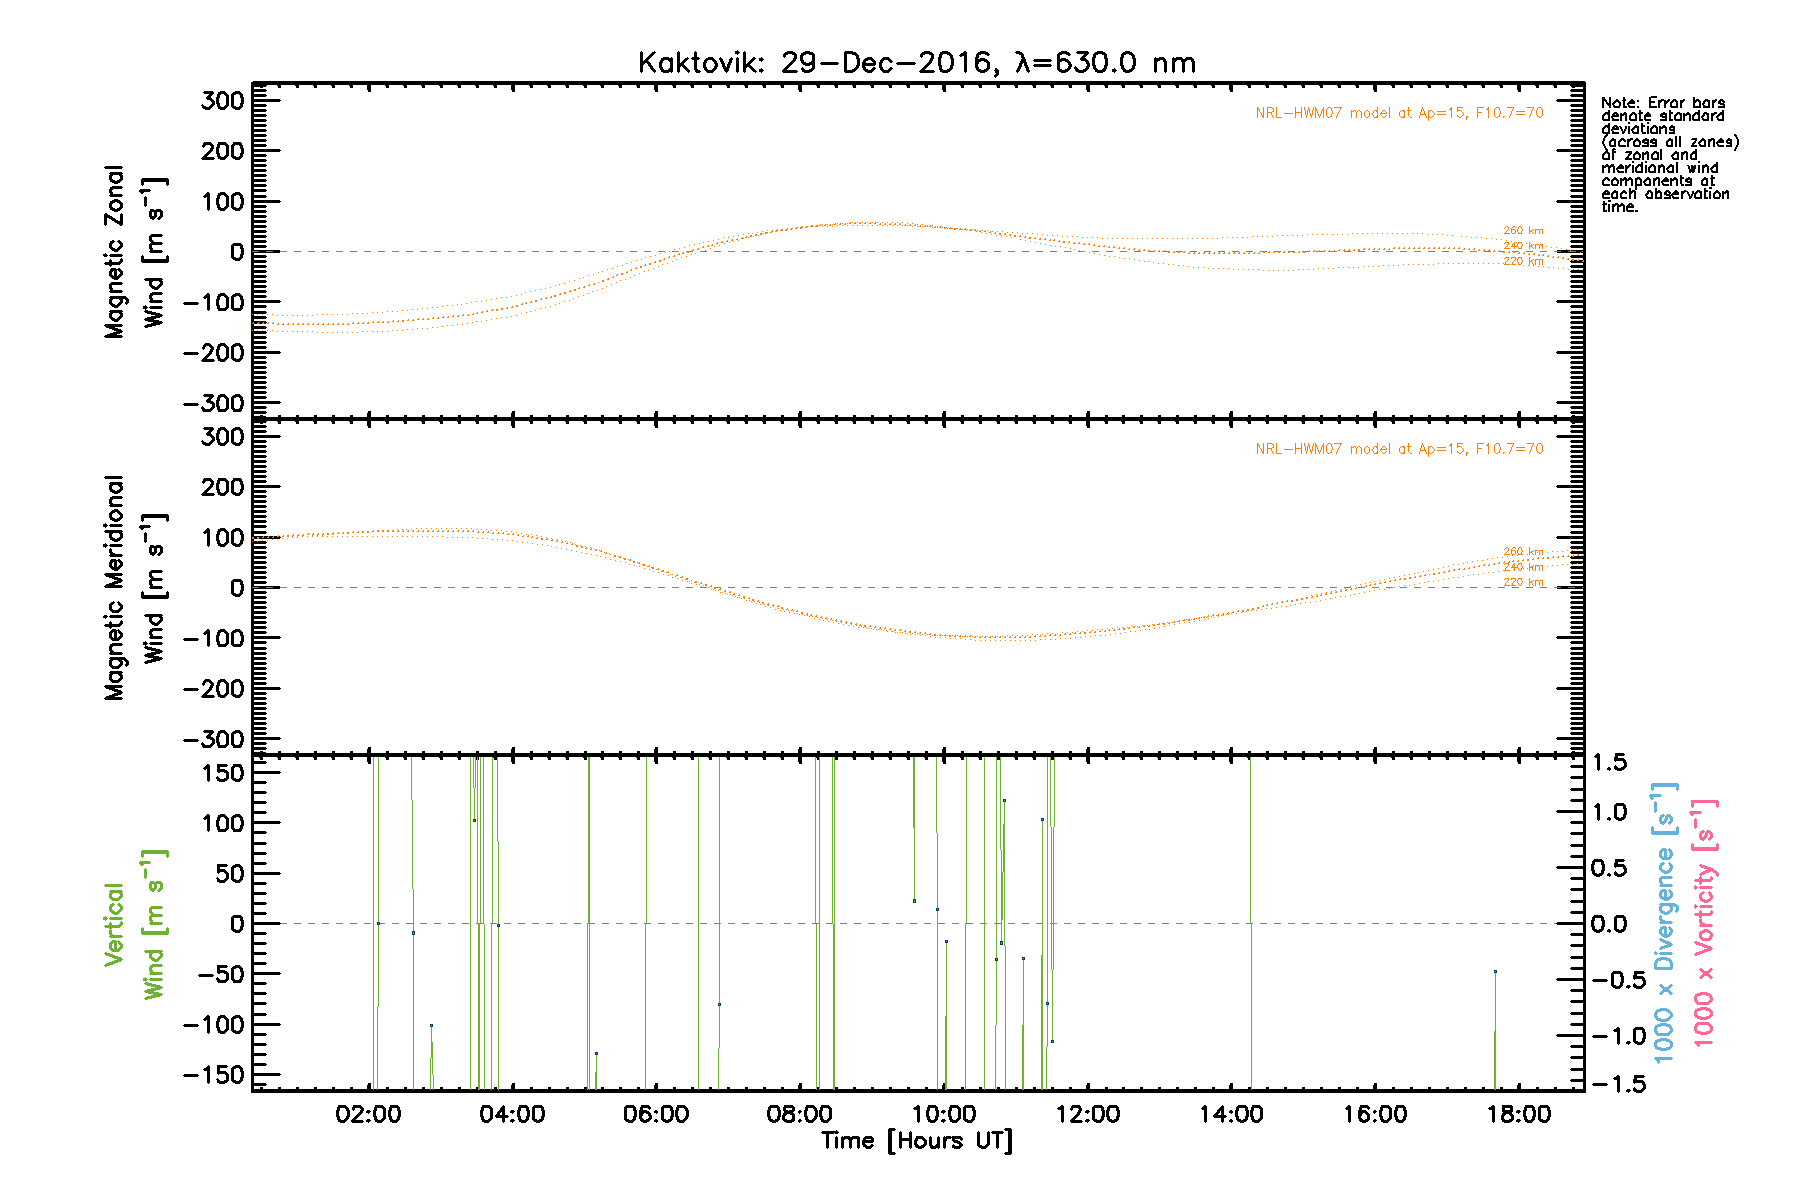The width and height of the screenshot is (1800, 1200).
Task: Select the meridional panel's NRL-HWM07 model legend text
Action: [x=1399, y=449]
